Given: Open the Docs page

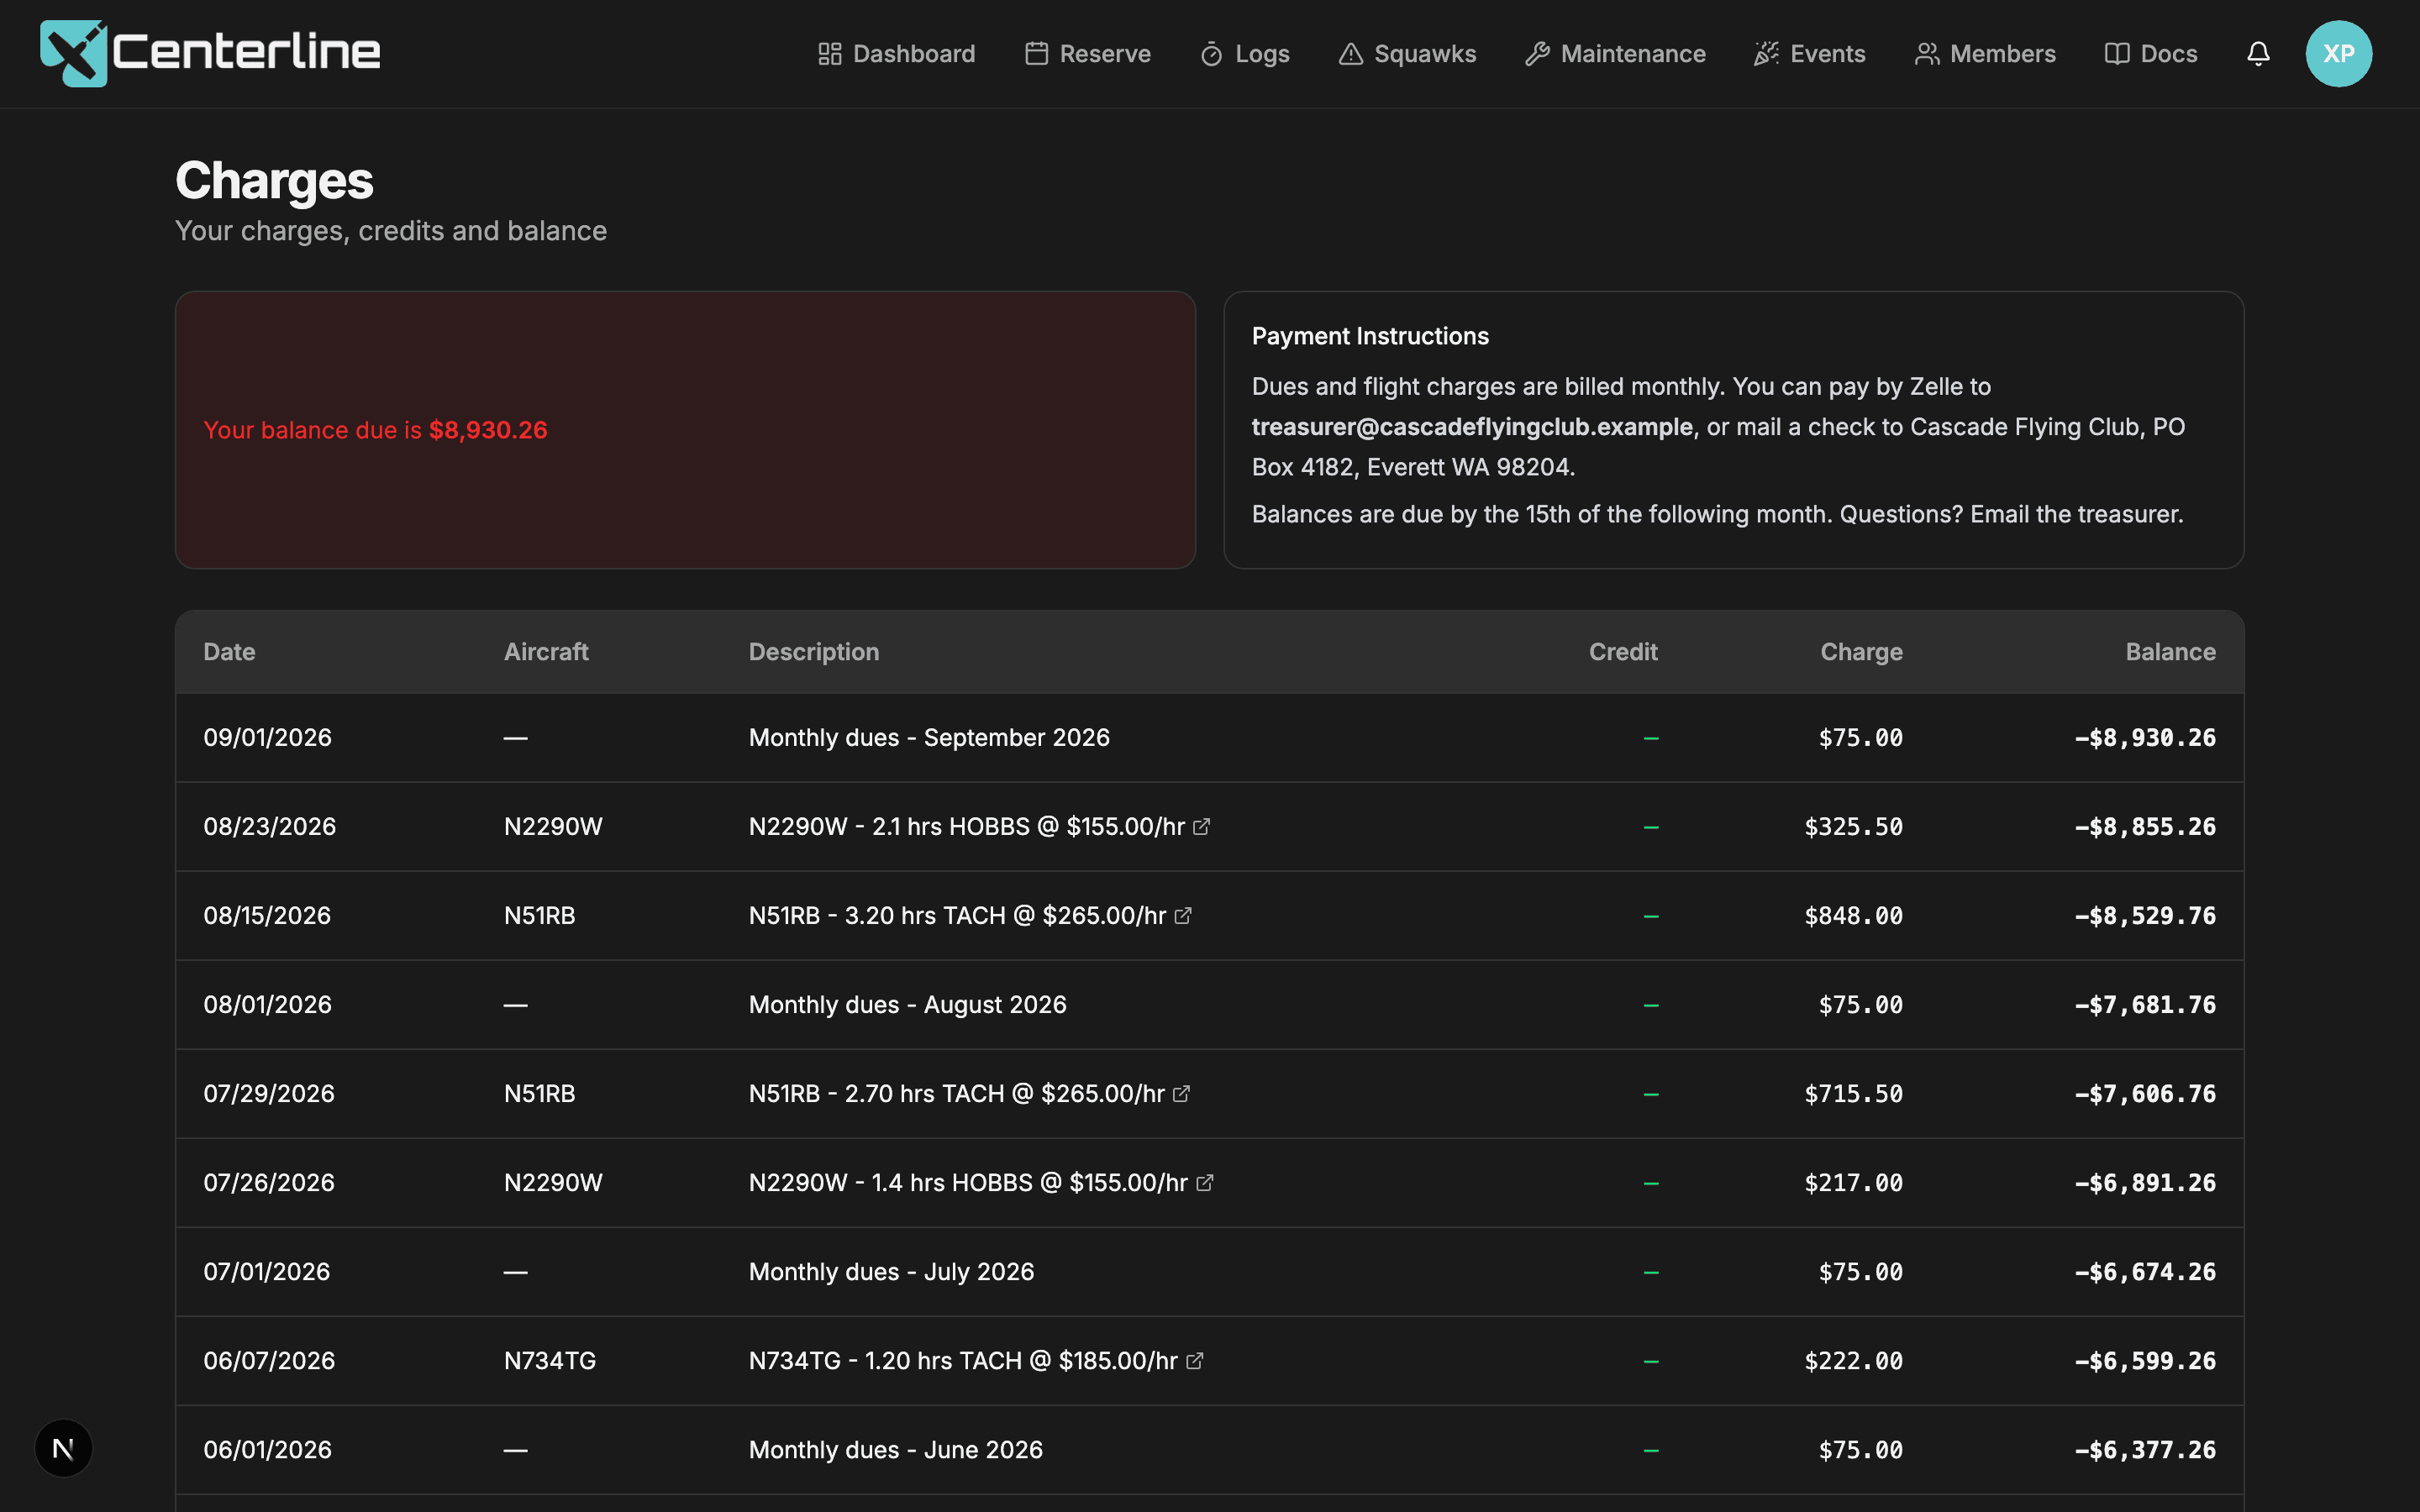Looking at the screenshot, I should (x=2150, y=54).
